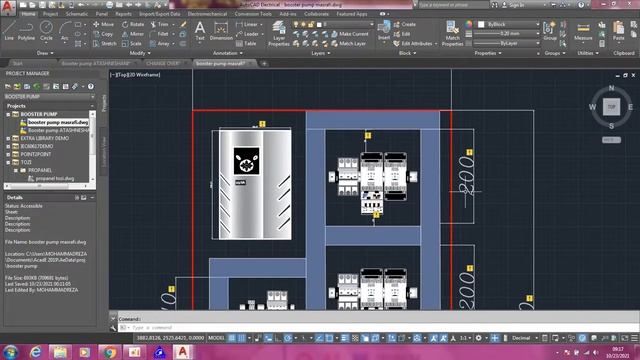Click the Copy tool in Modify panel
Screen dimensions: 640x360
click(x=103, y=34)
